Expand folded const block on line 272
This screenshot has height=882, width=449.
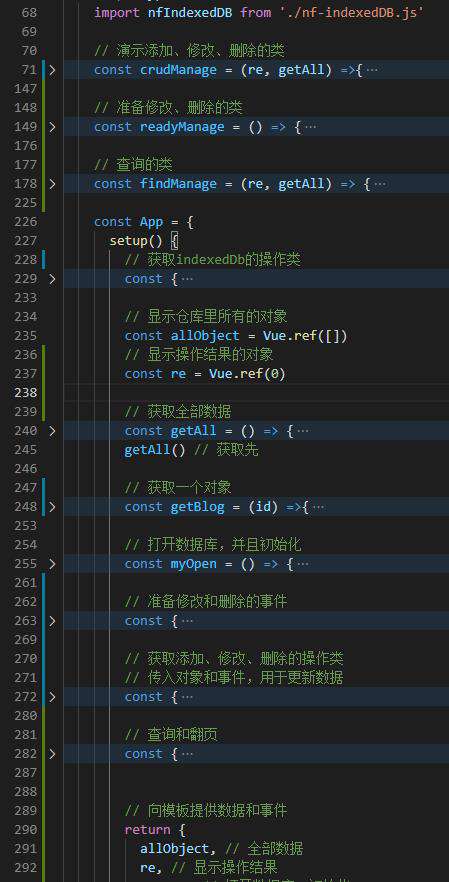52,697
